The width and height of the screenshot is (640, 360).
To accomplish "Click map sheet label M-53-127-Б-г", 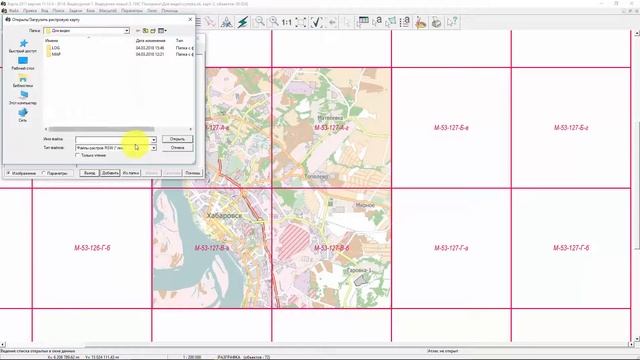I will [571, 128].
